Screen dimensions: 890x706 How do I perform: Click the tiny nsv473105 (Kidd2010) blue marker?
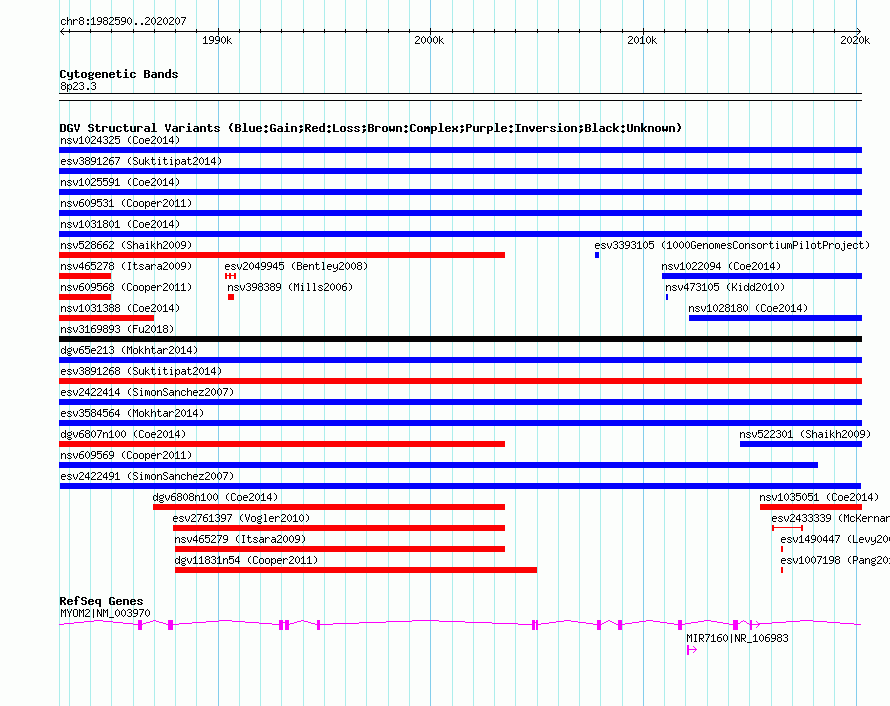667,297
